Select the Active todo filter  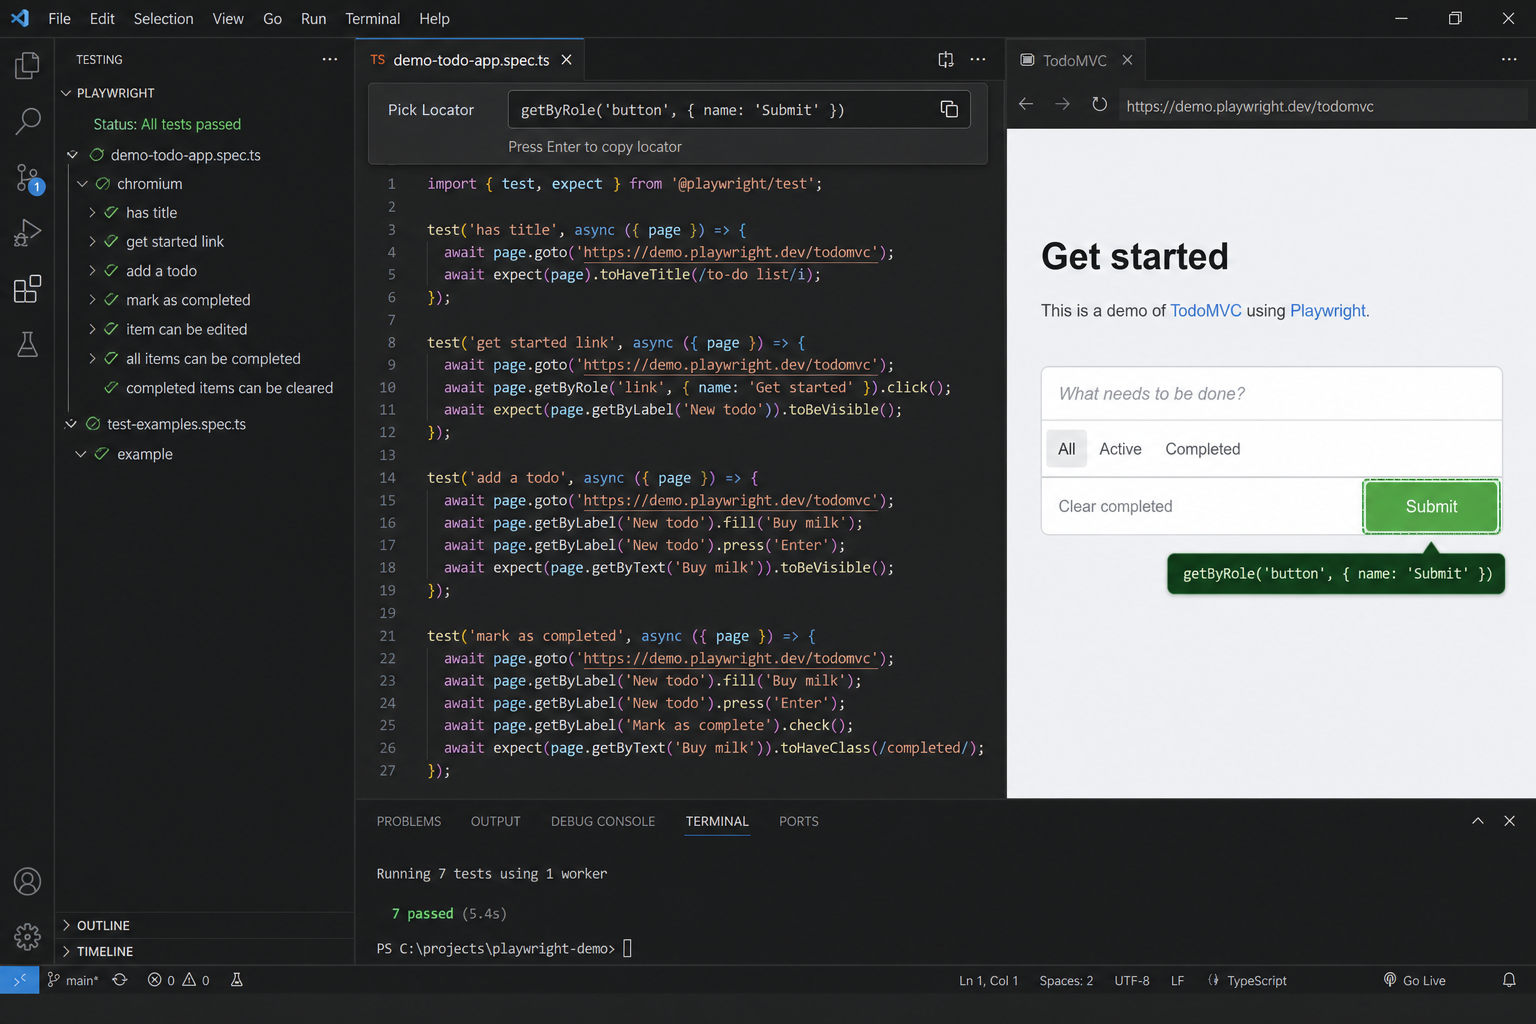point(1120,449)
